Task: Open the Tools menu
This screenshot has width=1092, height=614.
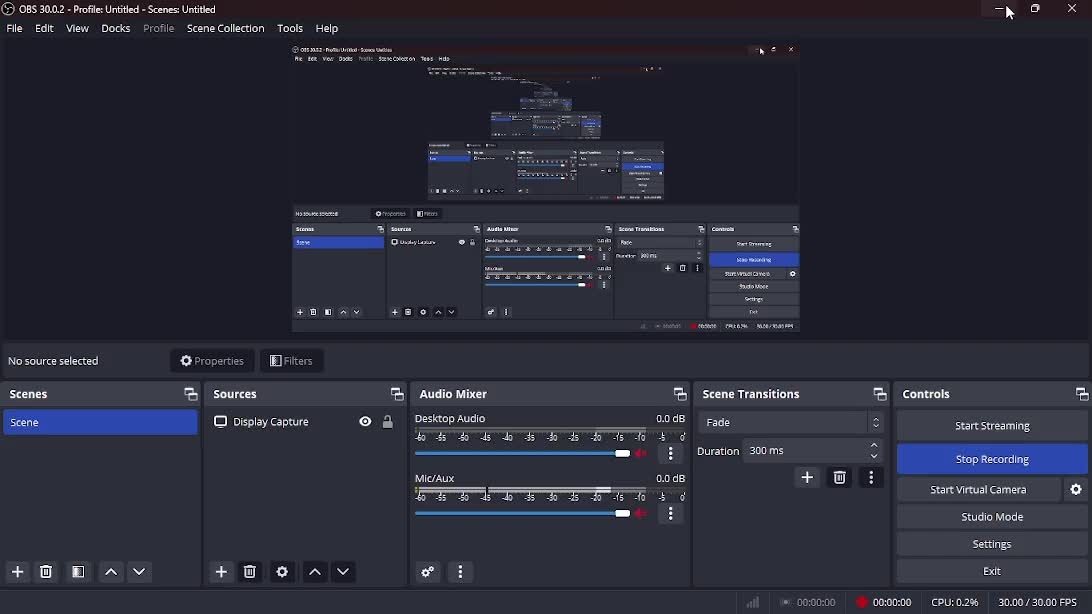Action: 290,29
